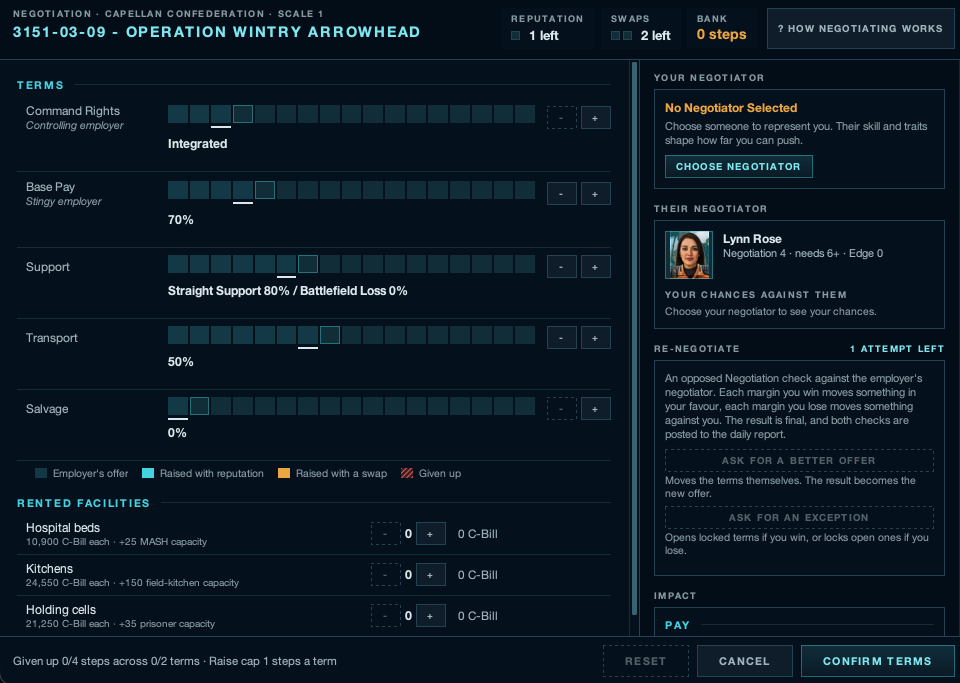Click the Integrated command rights value
The width and height of the screenshot is (960, 683).
tap(198, 144)
